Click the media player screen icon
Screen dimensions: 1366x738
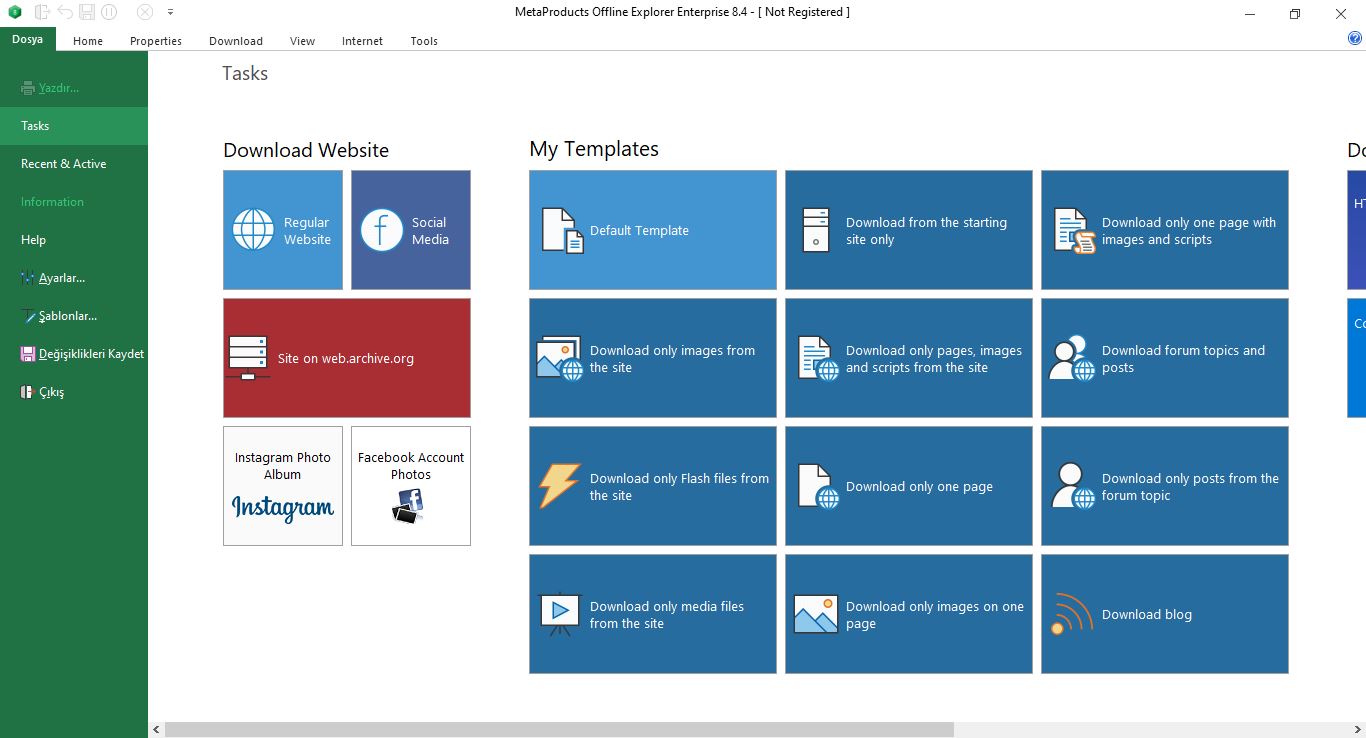point(560,614)
